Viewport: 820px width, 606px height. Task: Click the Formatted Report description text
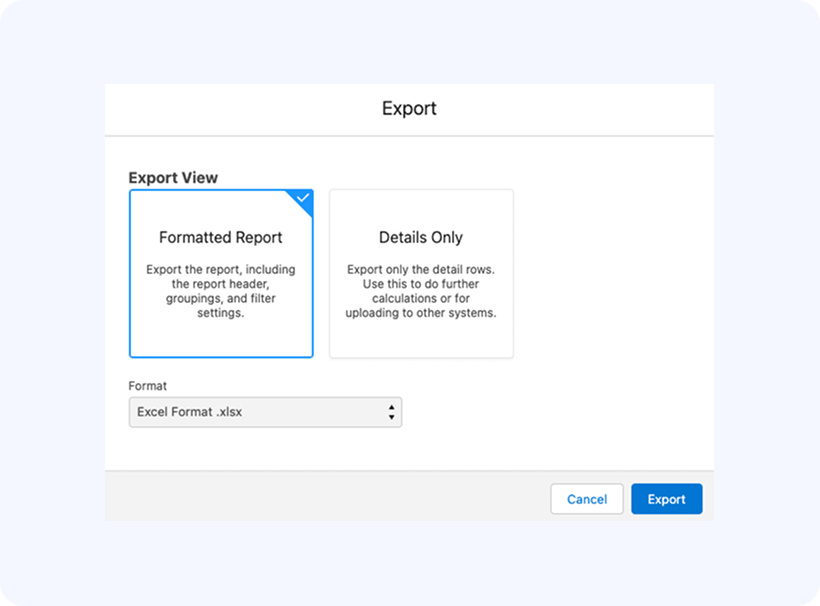point(221,291)
